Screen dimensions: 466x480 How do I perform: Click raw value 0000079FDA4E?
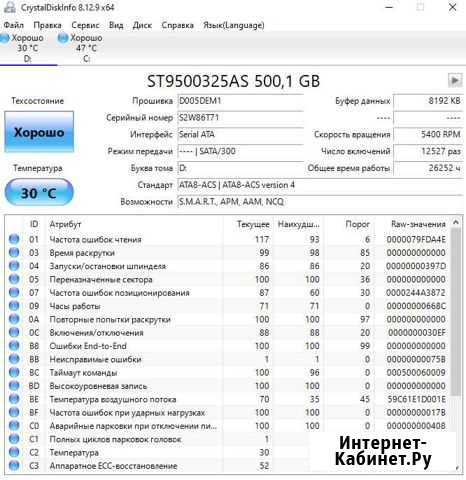(x=416, y=239)
